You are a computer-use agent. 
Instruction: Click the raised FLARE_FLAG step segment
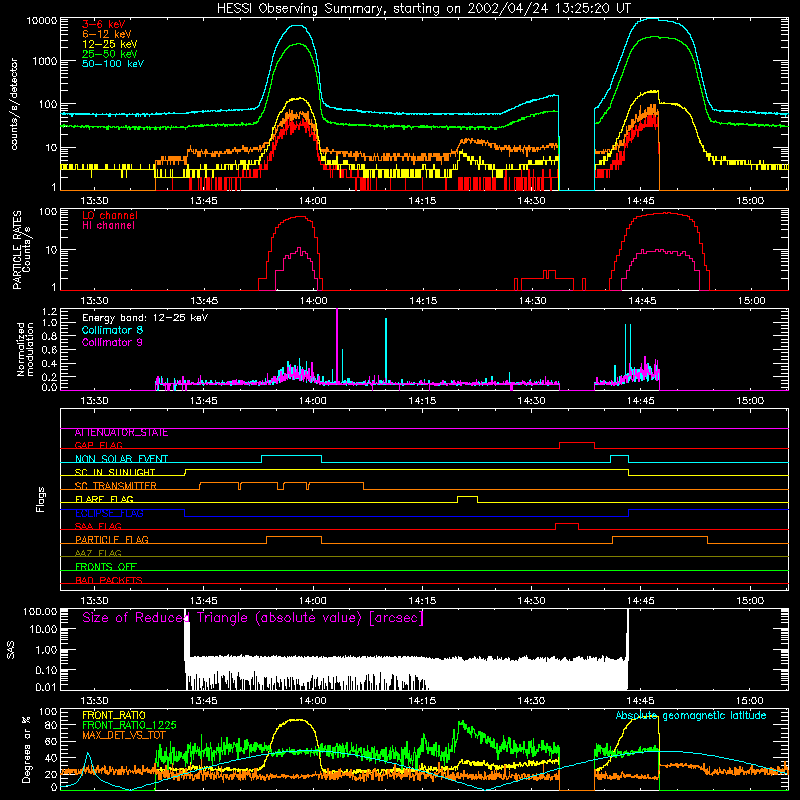[467, 496]
